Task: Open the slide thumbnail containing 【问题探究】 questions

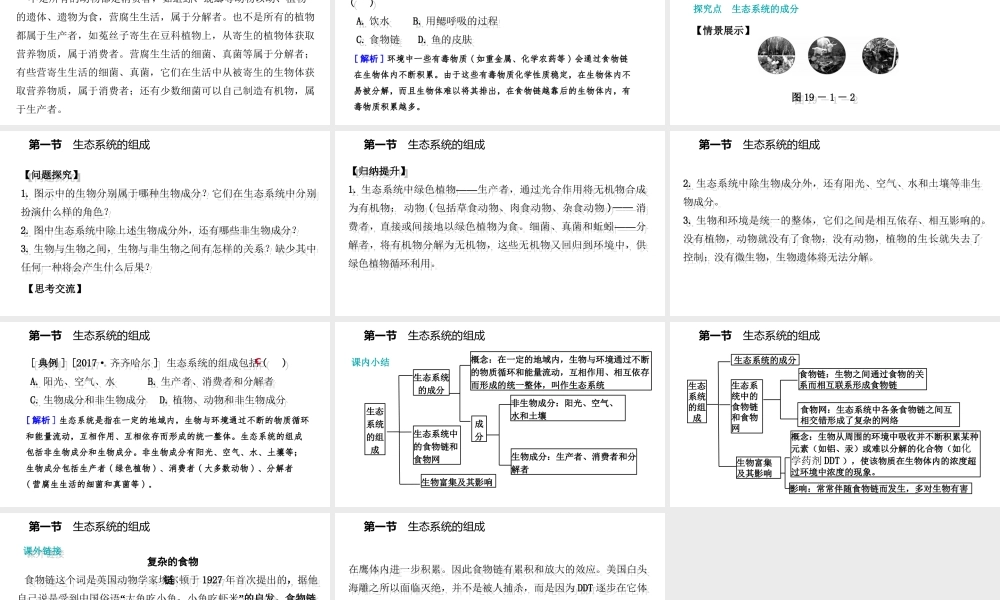Action: (165, 224)
